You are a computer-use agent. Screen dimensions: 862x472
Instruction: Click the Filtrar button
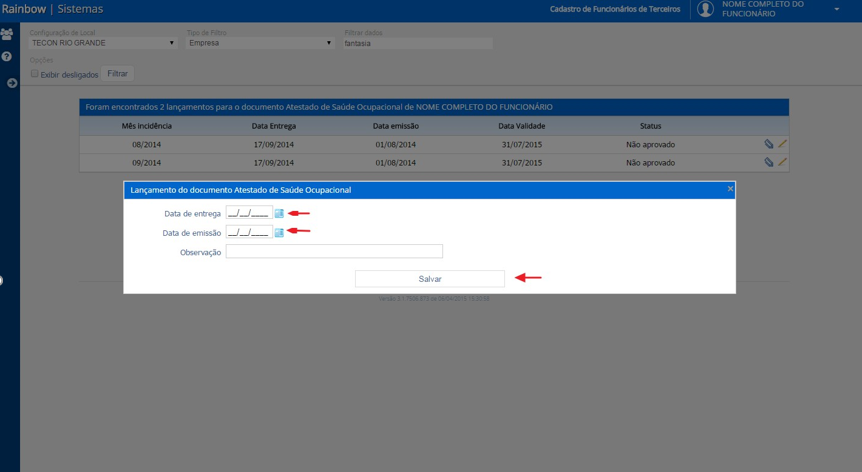[118, 74]
